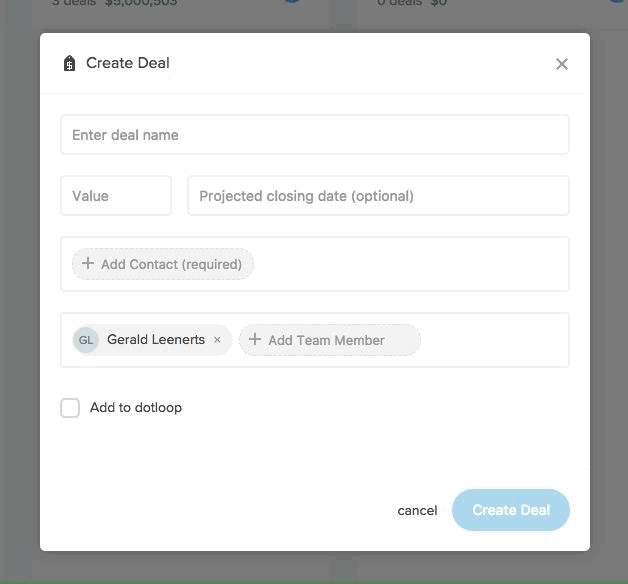Screen dimensions: 628x584
Task: Remove Gerald Leenerts from team members
Action: 217,340
